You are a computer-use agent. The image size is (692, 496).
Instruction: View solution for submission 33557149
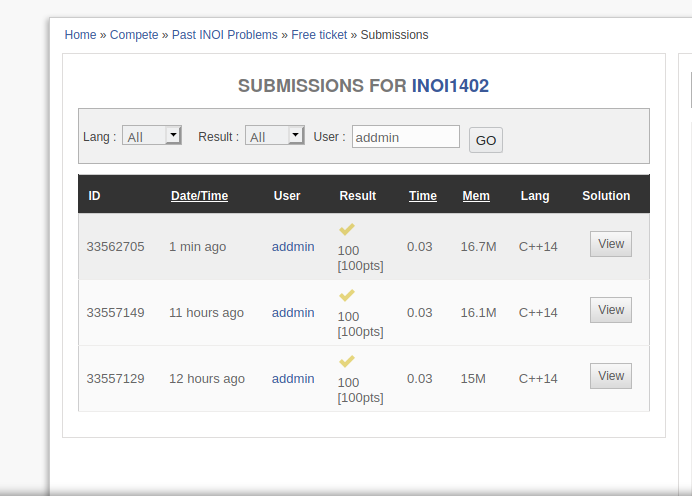coord(611,310)
